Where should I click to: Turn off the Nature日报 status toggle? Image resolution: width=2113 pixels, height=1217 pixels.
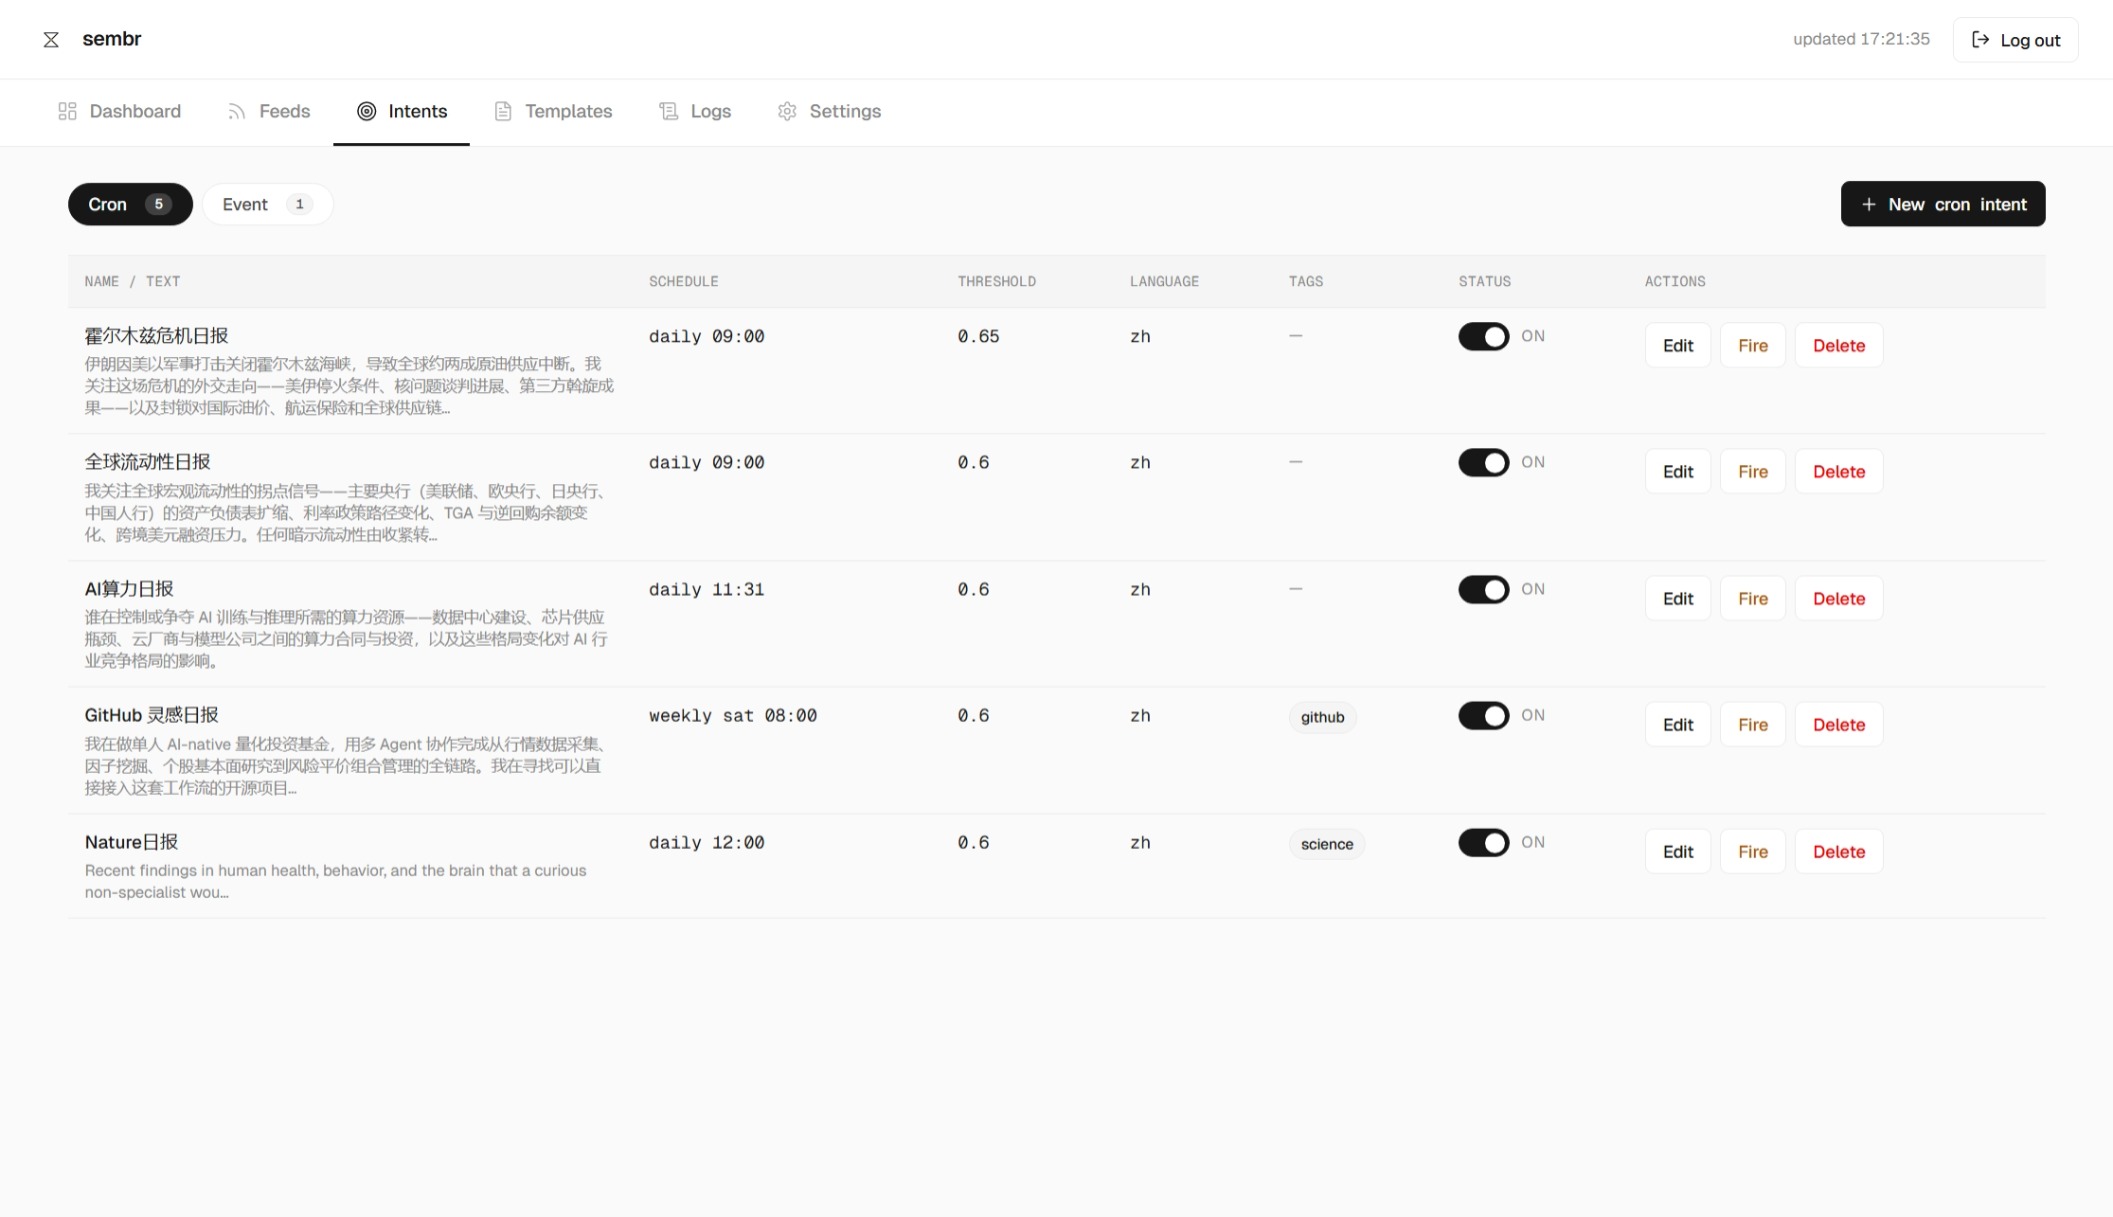pyautogui.click(x=1484, y=842)
